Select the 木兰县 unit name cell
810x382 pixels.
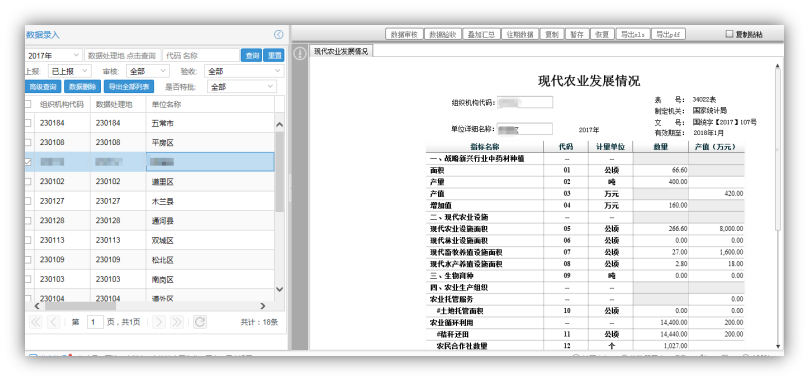[x=210, y=201]
